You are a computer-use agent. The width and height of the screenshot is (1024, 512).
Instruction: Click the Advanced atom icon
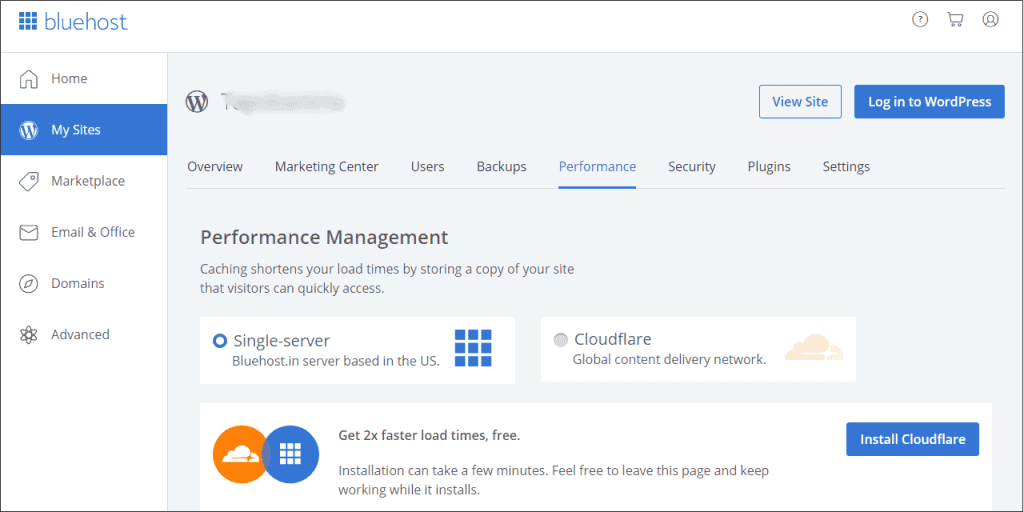click(x=29, y=335)
